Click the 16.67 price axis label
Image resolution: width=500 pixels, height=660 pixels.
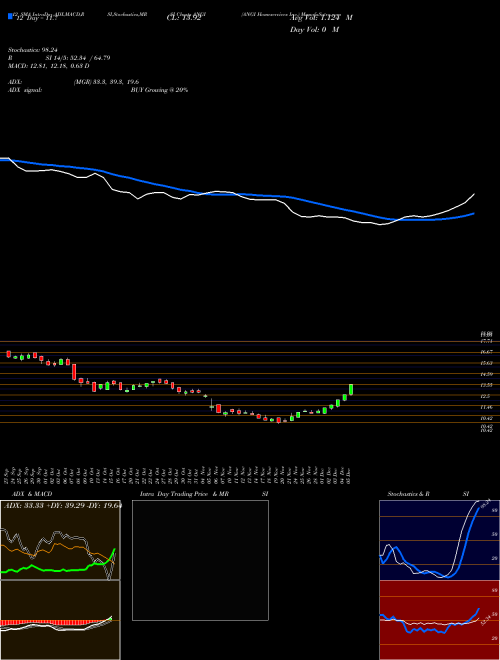(487, 352)
